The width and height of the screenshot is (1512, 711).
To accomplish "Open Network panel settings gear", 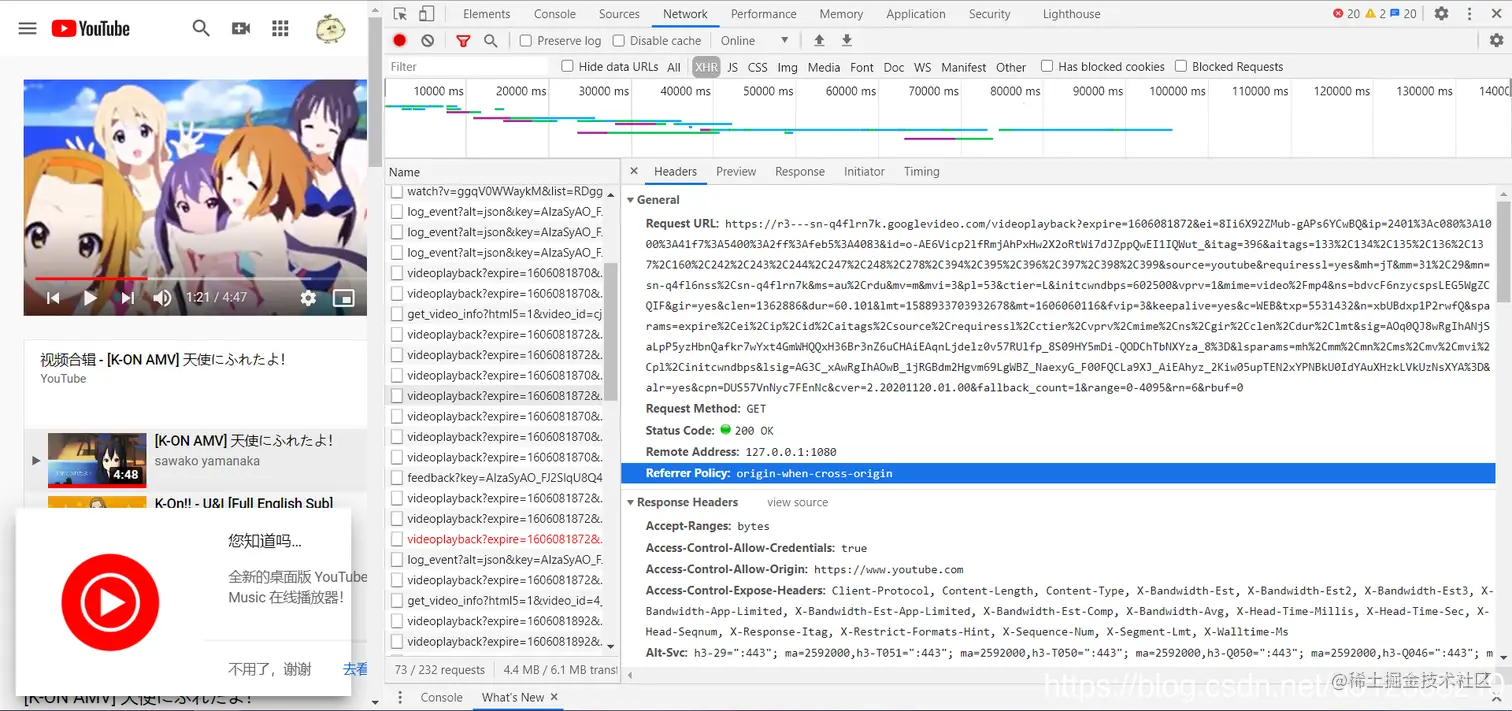I will pos(1496,41).
